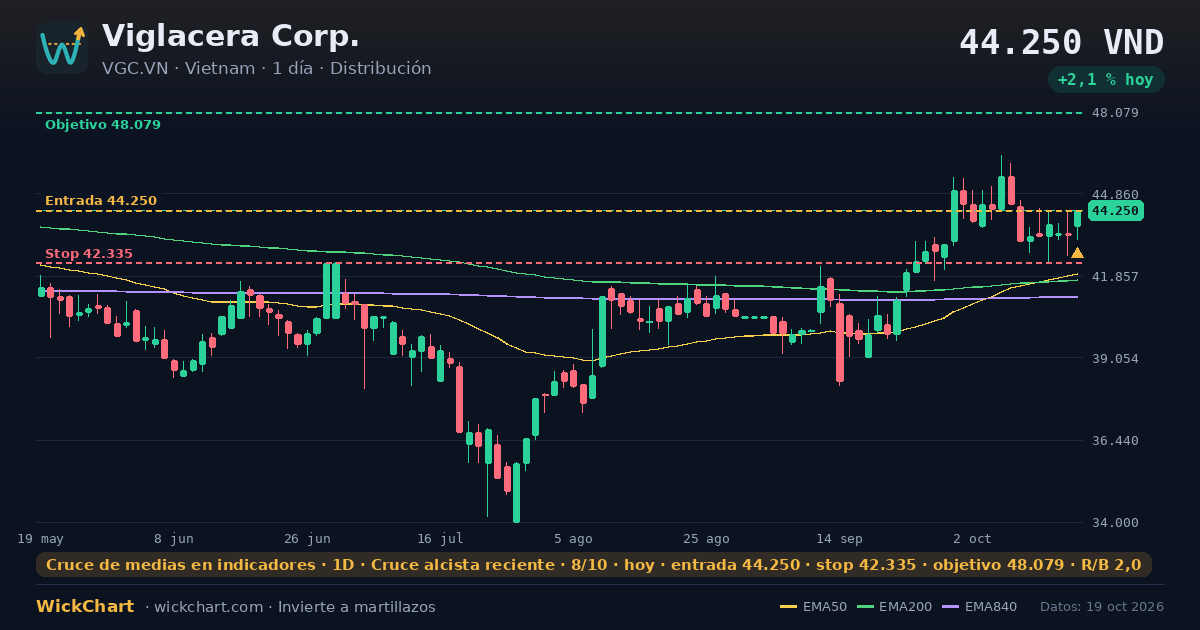
Task: Select the Objetivo 48.079 line label
Action: tap(102, 125)
